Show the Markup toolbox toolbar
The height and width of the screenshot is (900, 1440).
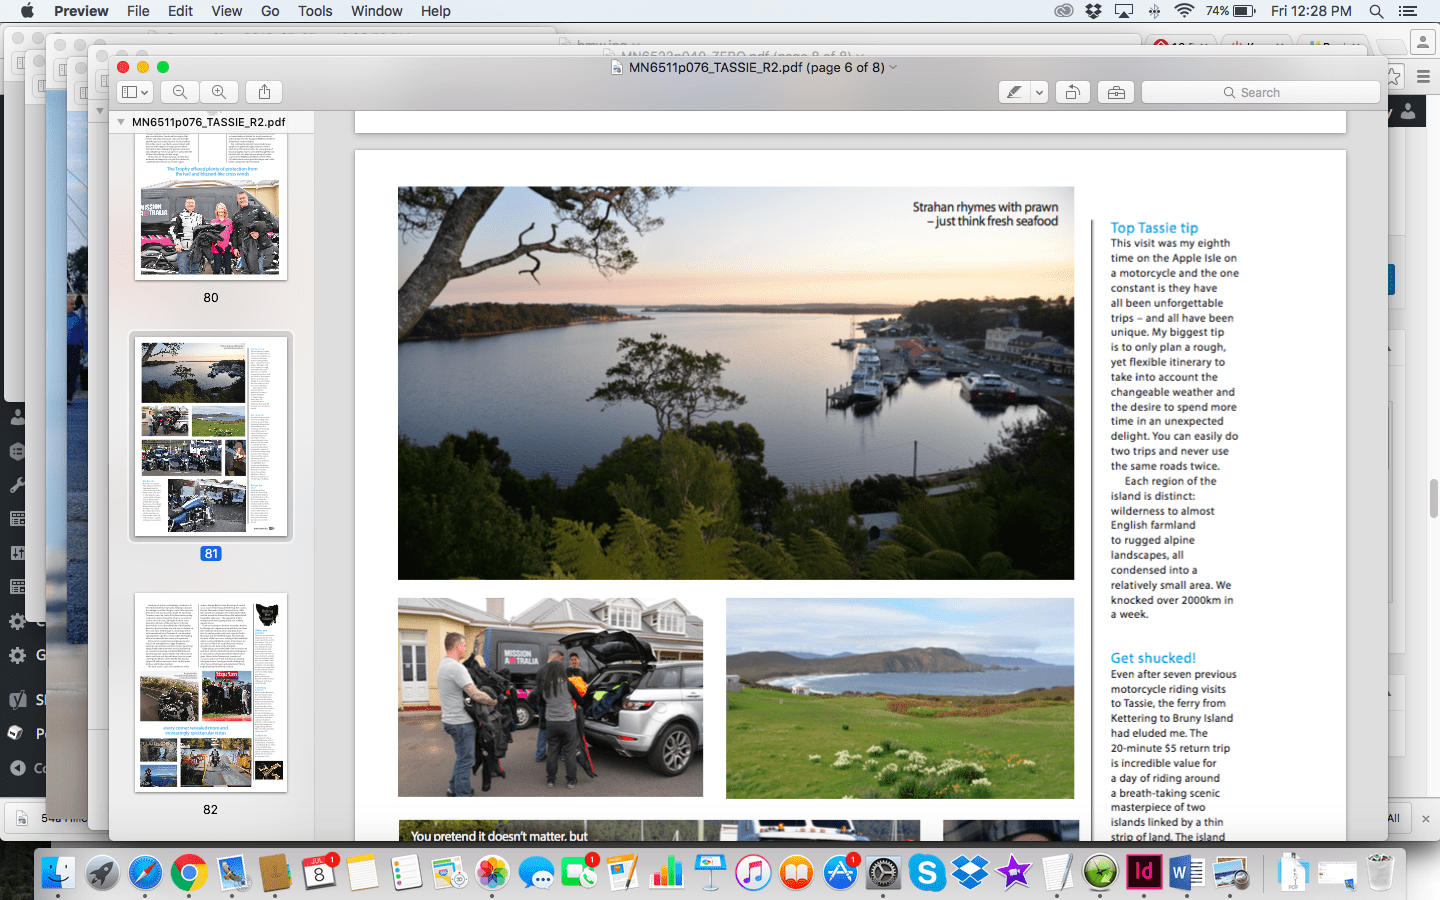pyautogui.click(x=1116, y=92)
